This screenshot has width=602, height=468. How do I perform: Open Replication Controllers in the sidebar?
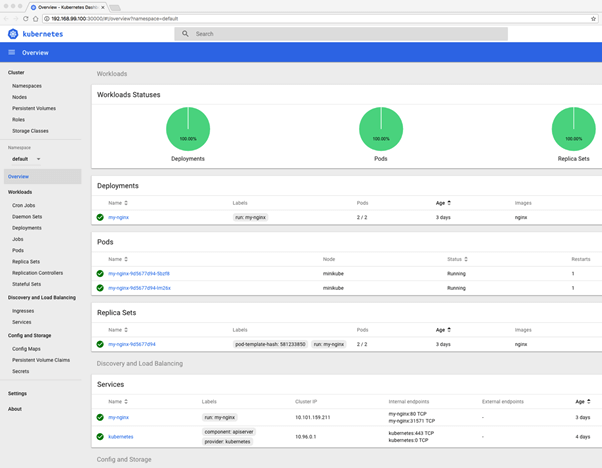pos(38,273)
